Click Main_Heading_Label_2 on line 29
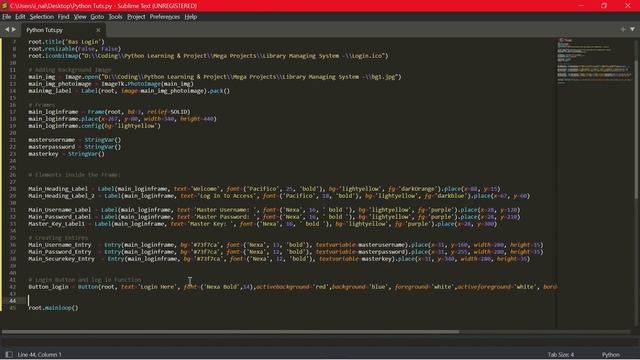The height and width of the screenshot is (360, 640). point(61,196)
